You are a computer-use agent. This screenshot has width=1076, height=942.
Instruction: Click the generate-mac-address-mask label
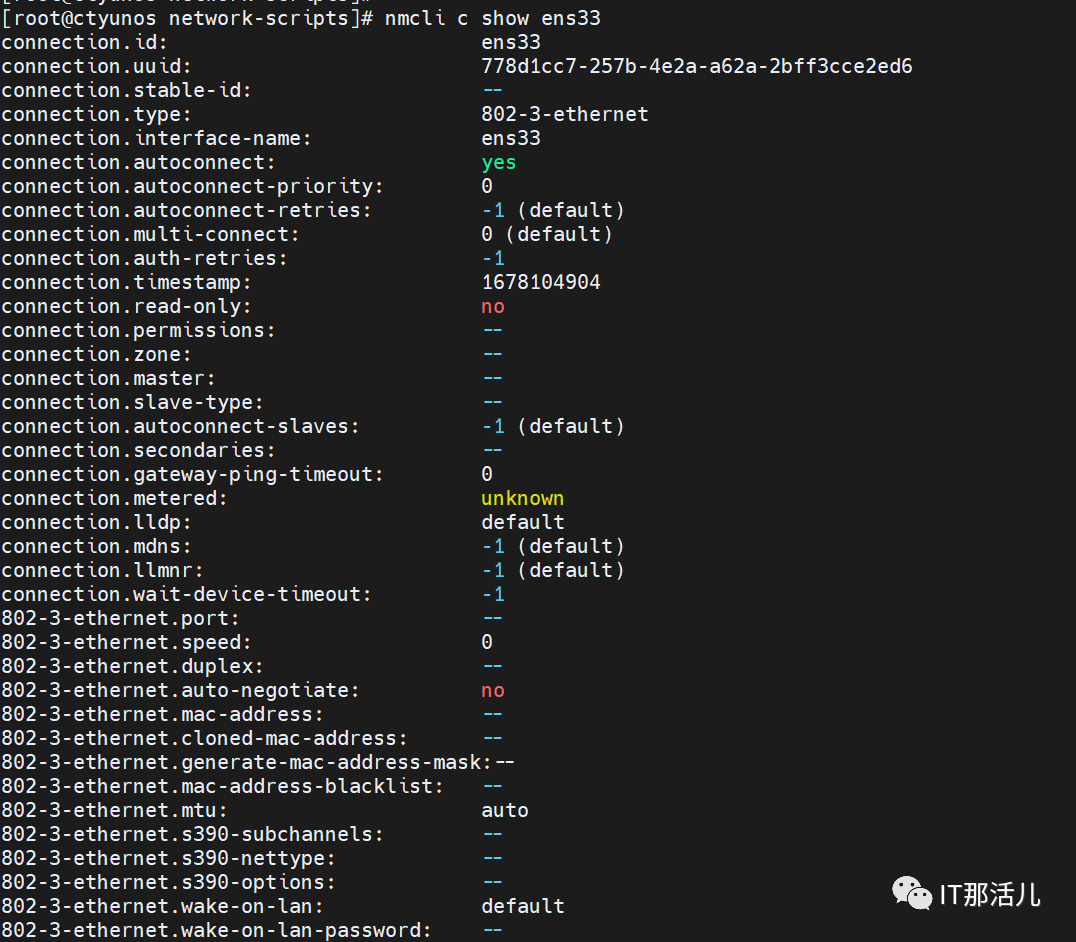click(246, 762)
